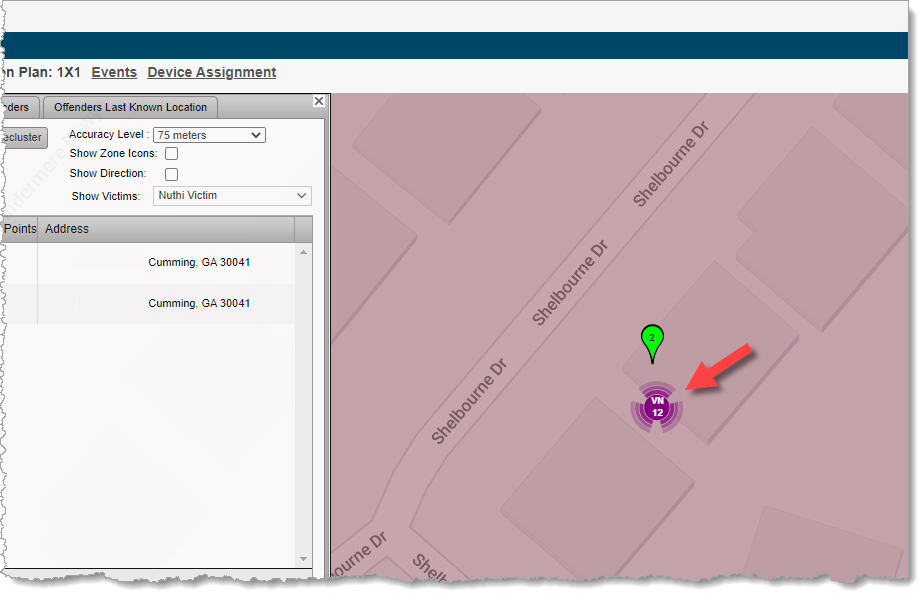Select the first Cumming, GA 30041 row
Screen dimensions: 924x598
tap(199, 263)
